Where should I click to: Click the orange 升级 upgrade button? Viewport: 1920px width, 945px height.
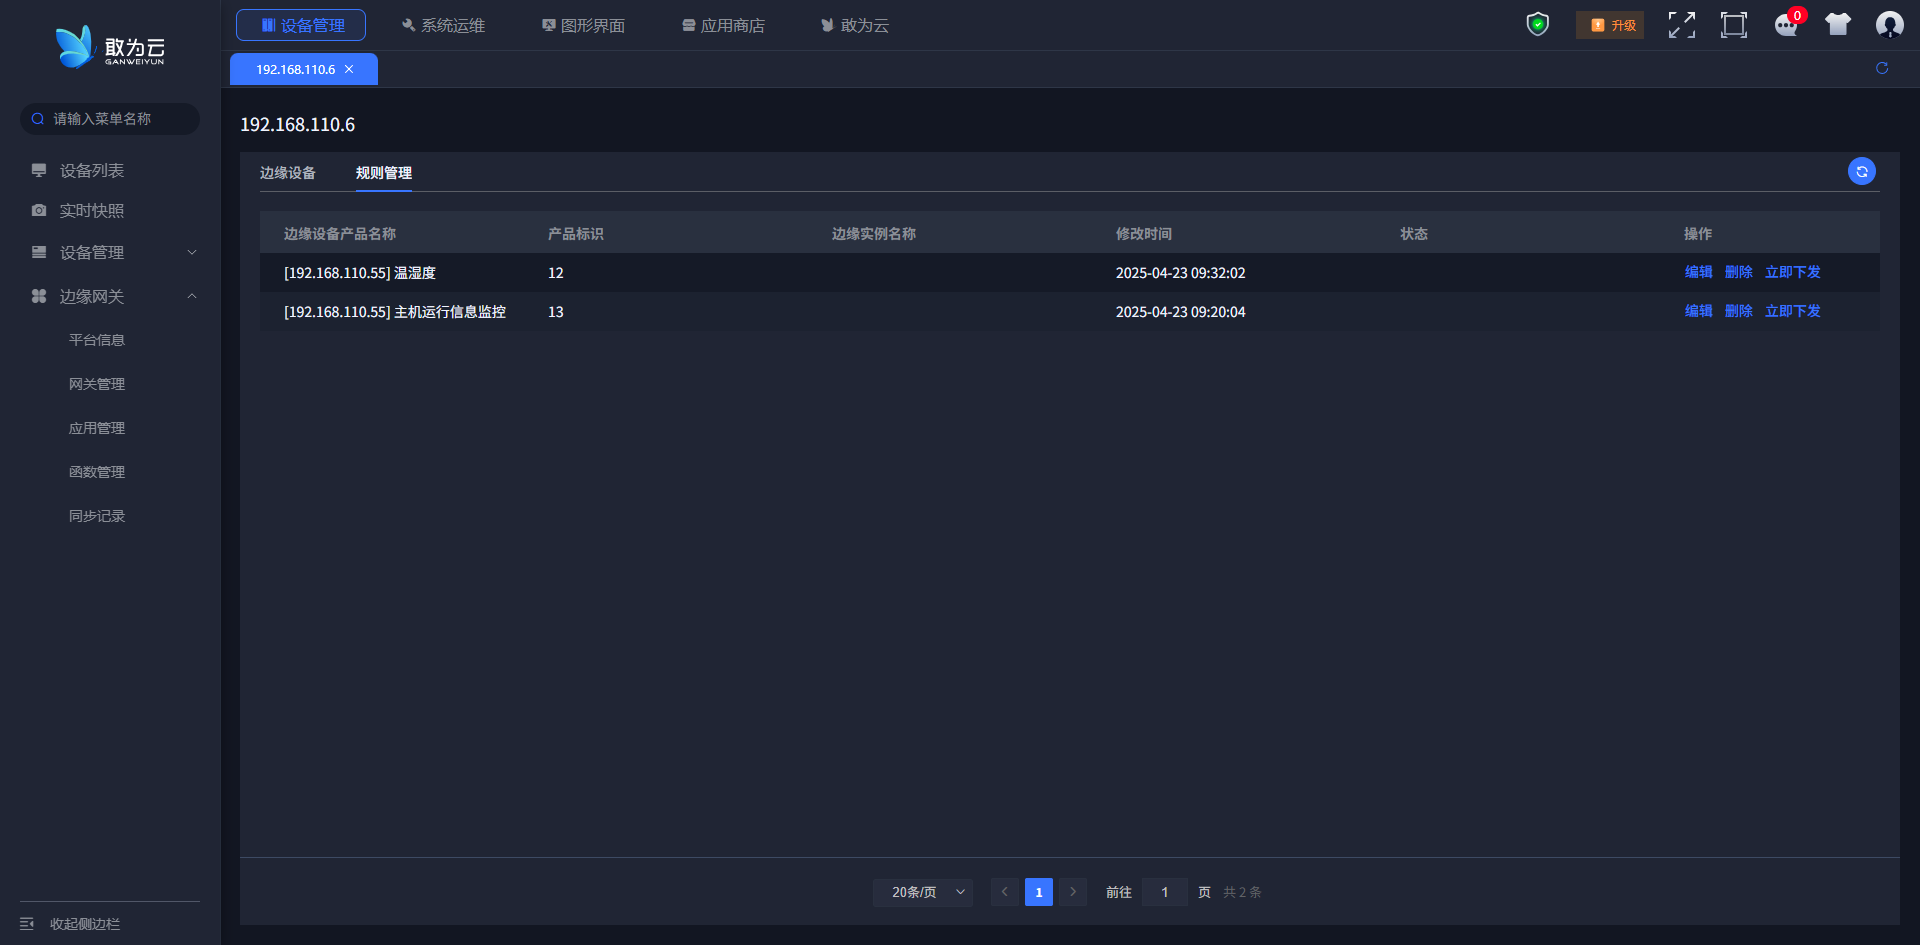[x=1610, y=25]
